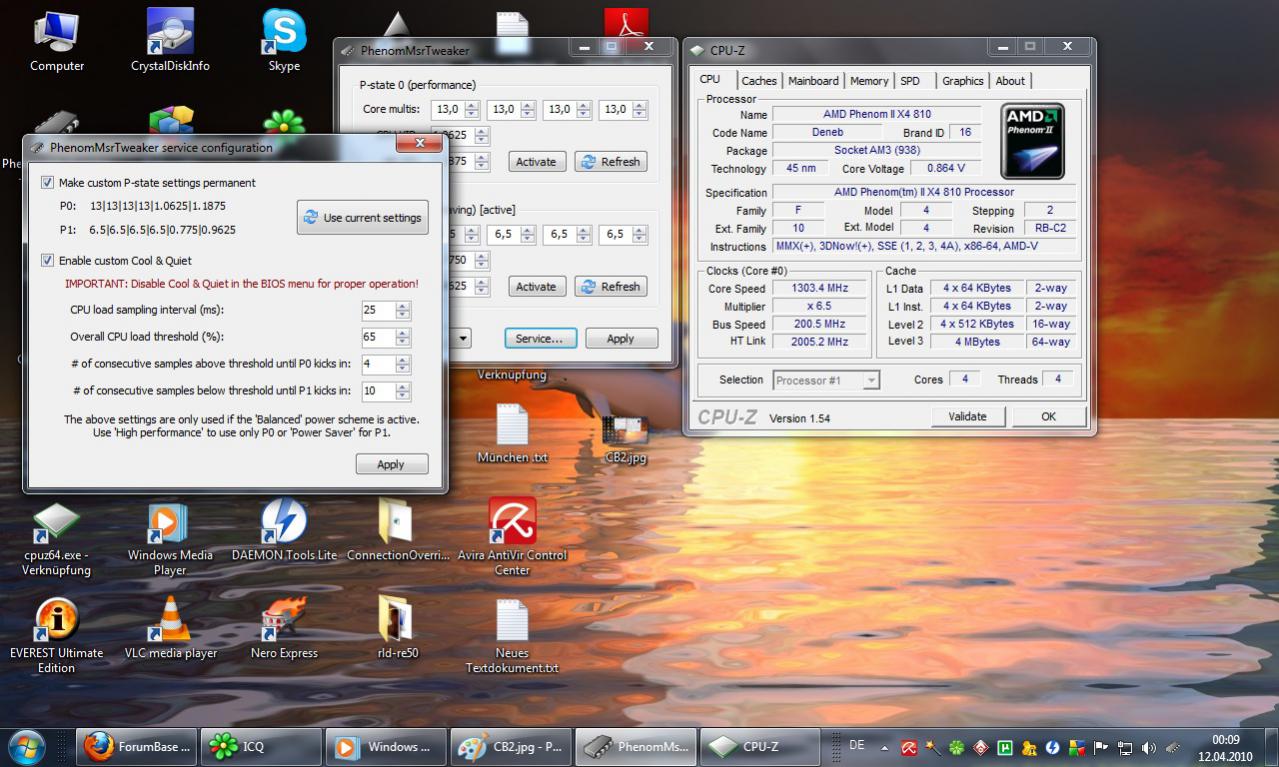Switch to the Mainboard tab in CPU-Z
Viewport: 1279px width, 767px height.
pos(813,81)
